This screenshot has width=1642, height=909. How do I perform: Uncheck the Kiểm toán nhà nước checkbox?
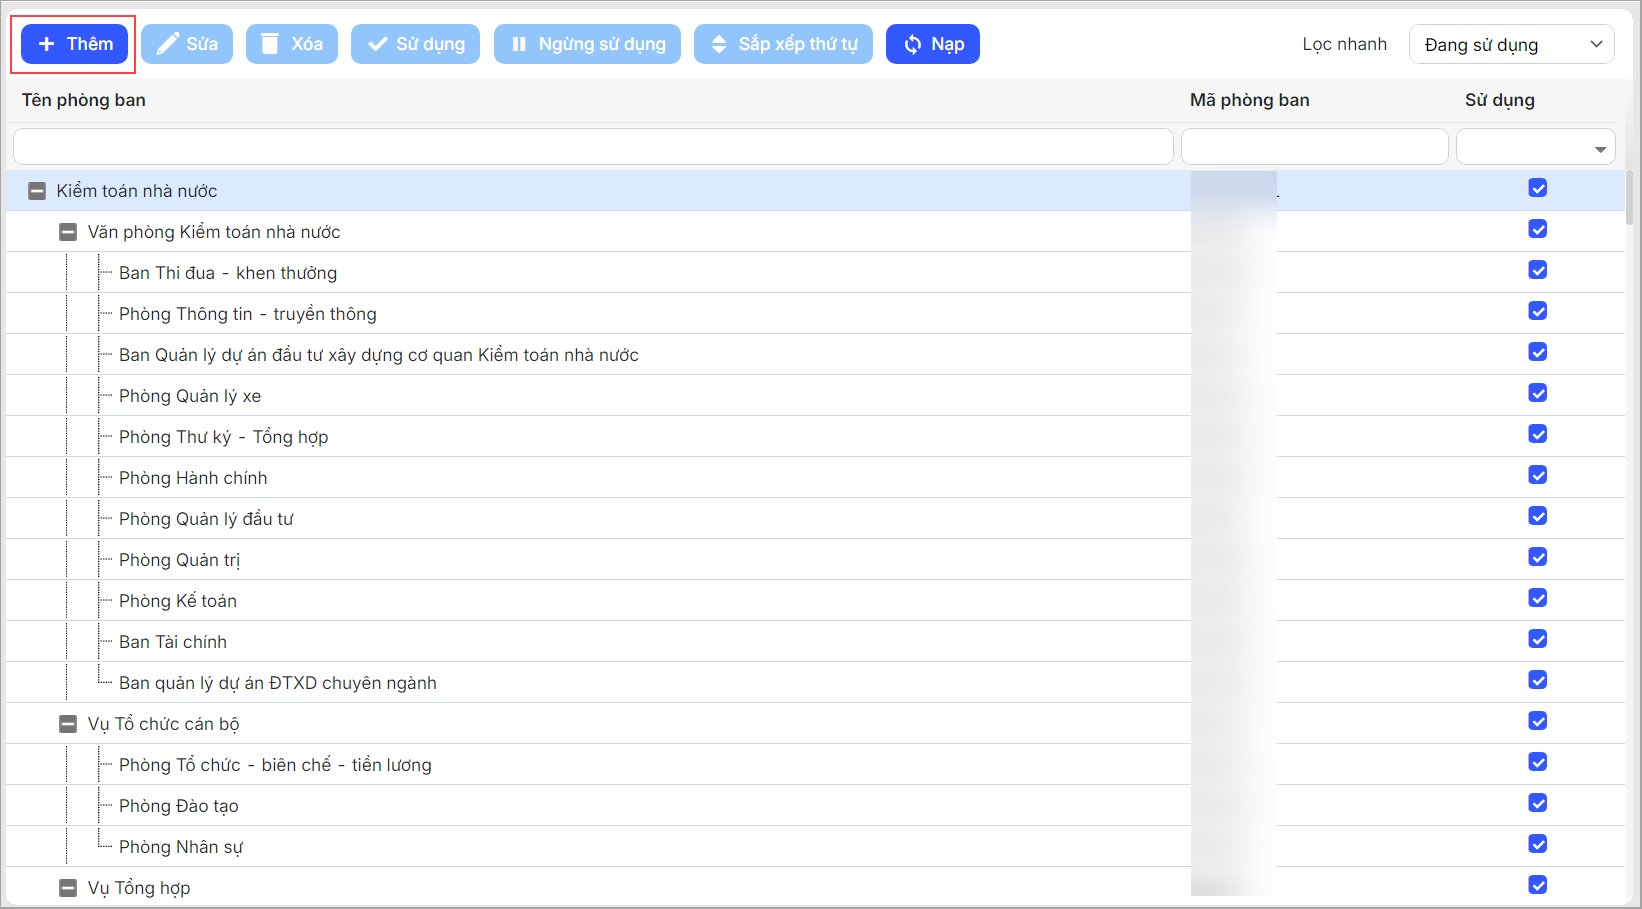[x=1537, y=188]
